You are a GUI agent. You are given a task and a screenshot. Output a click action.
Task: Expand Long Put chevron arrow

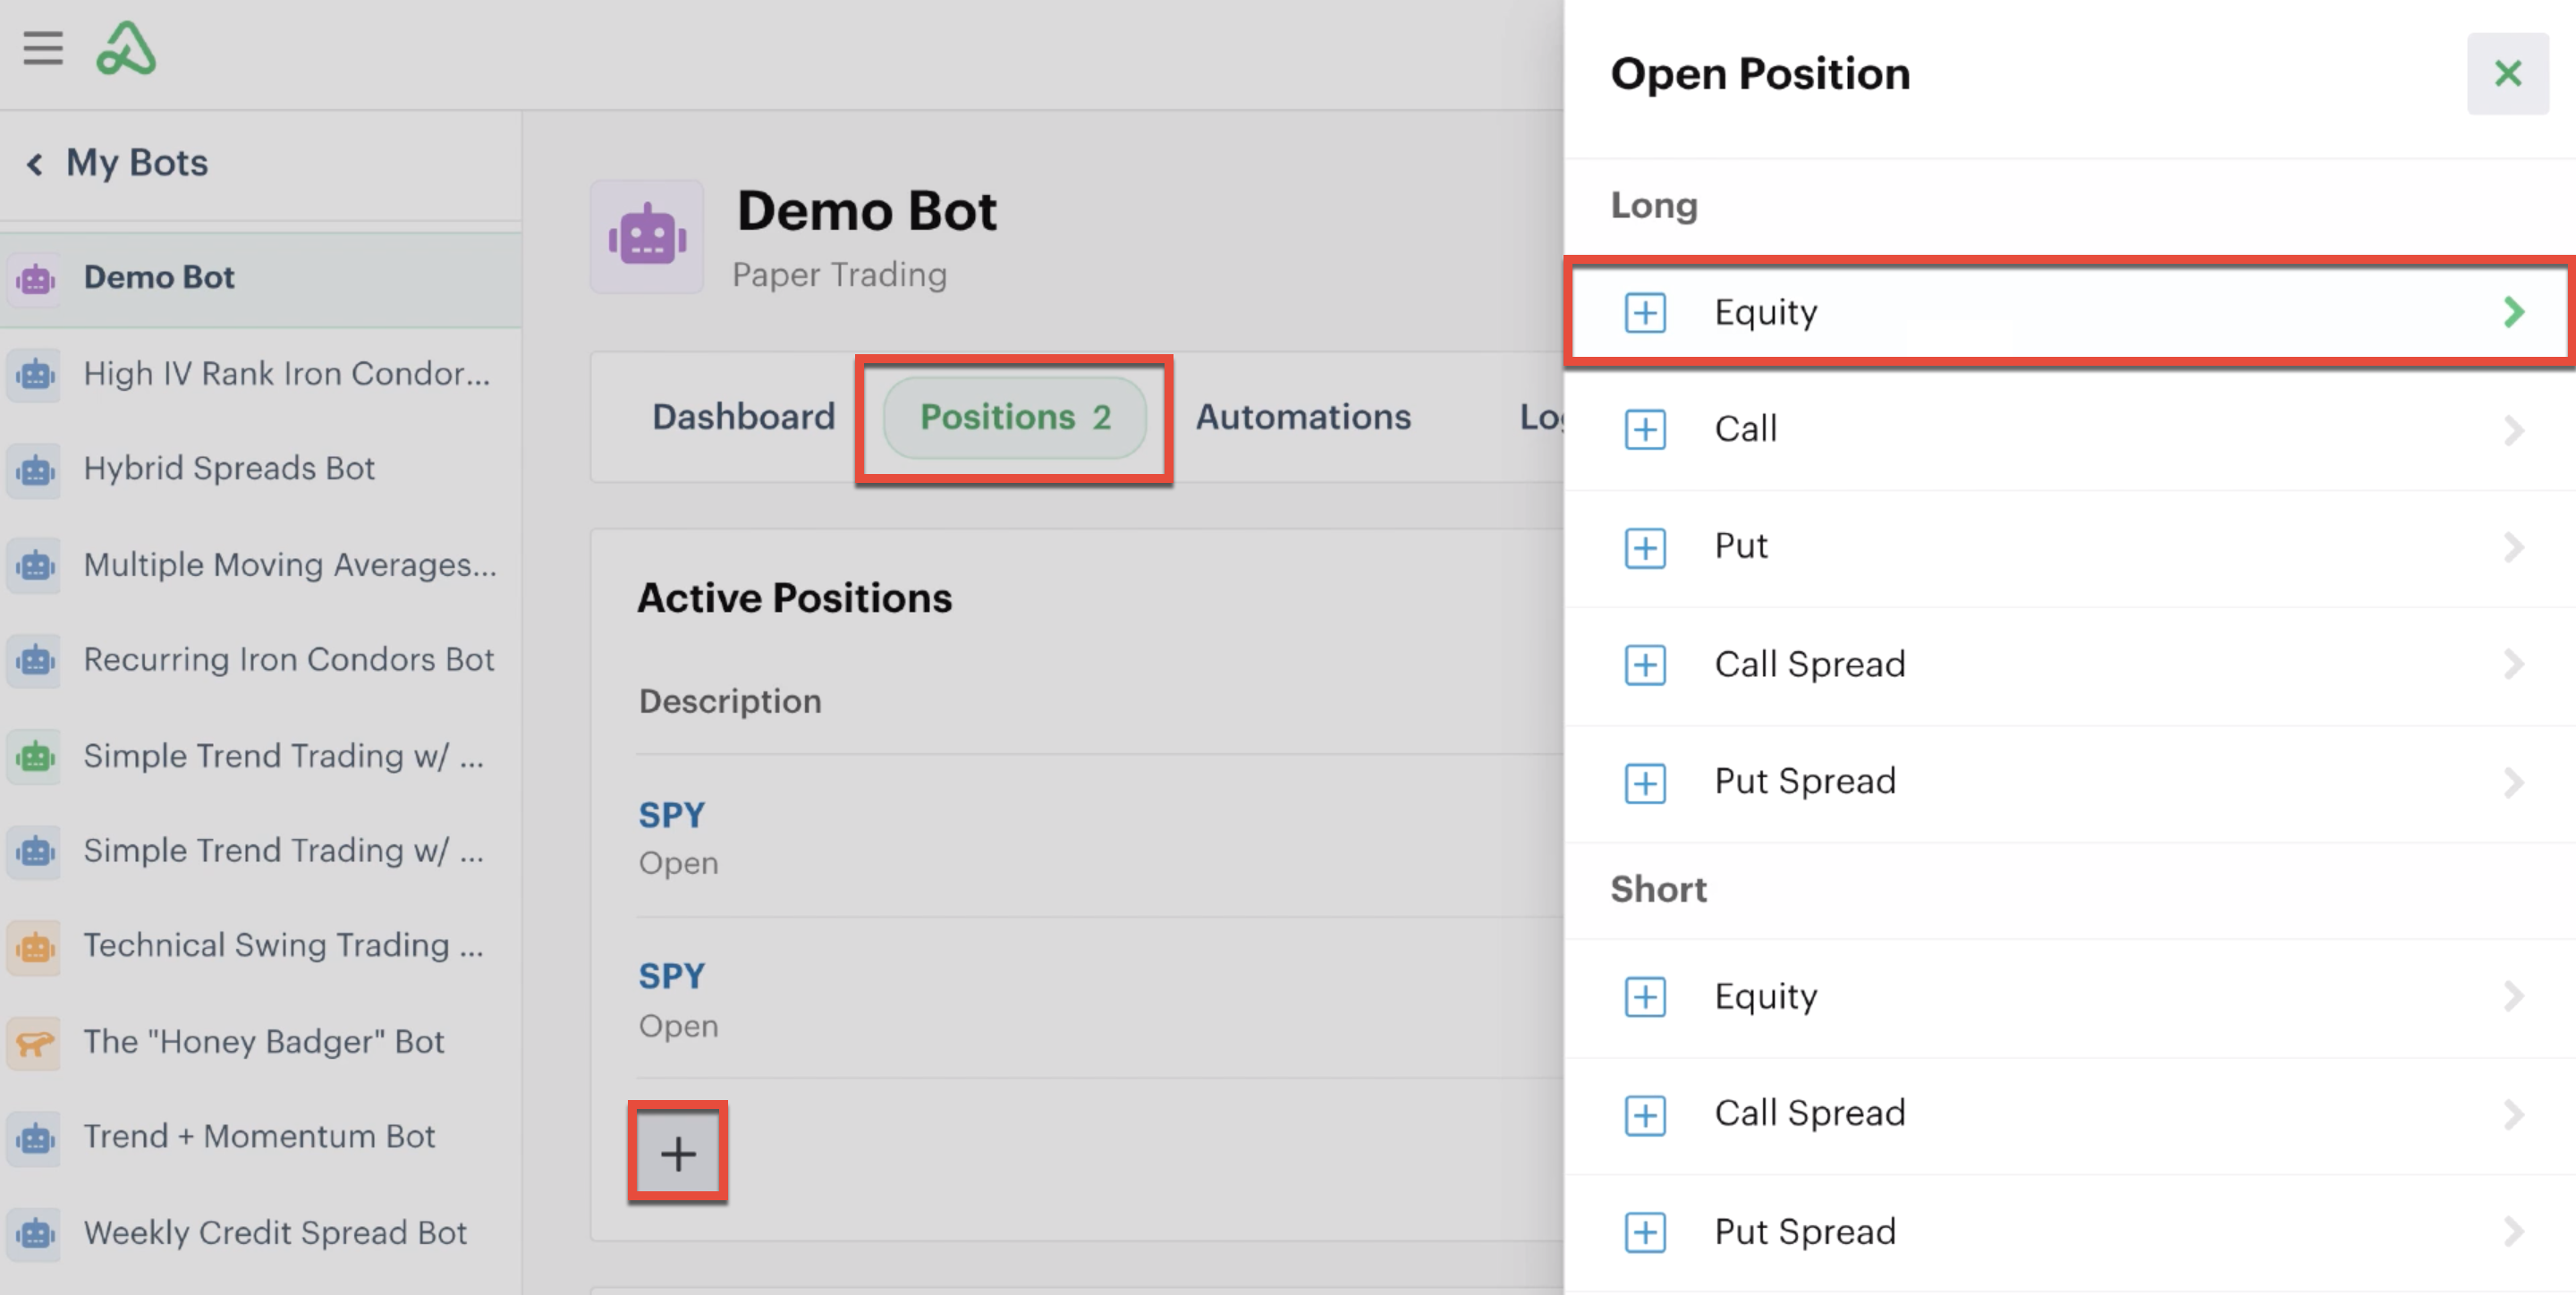tap(2514, 547)
